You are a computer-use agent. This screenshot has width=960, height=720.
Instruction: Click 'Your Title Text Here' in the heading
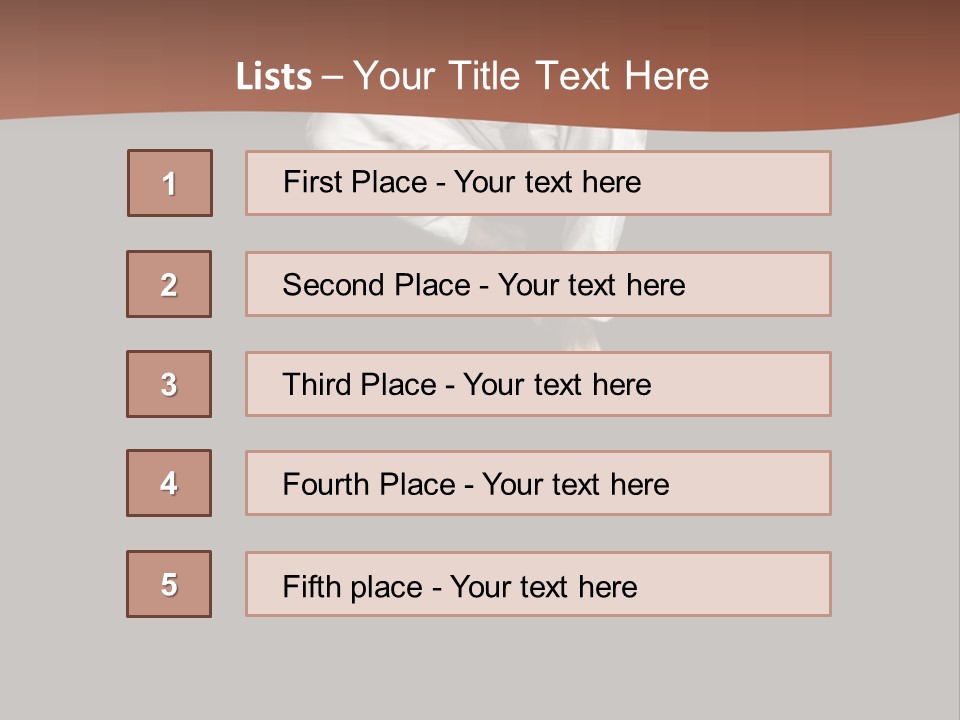(x=532, y=77)
